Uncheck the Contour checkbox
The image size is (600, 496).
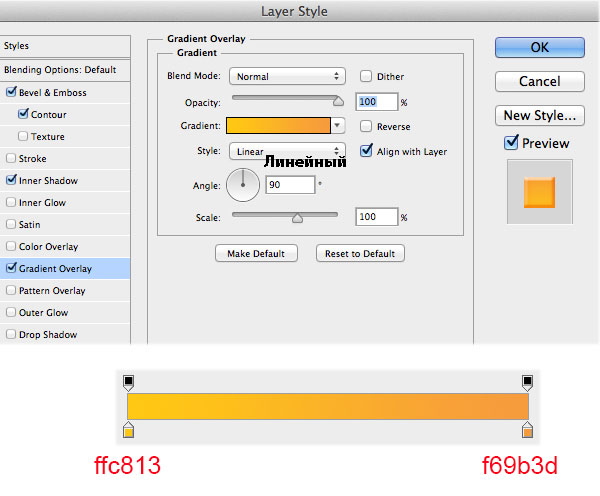(x=23, y=114)
